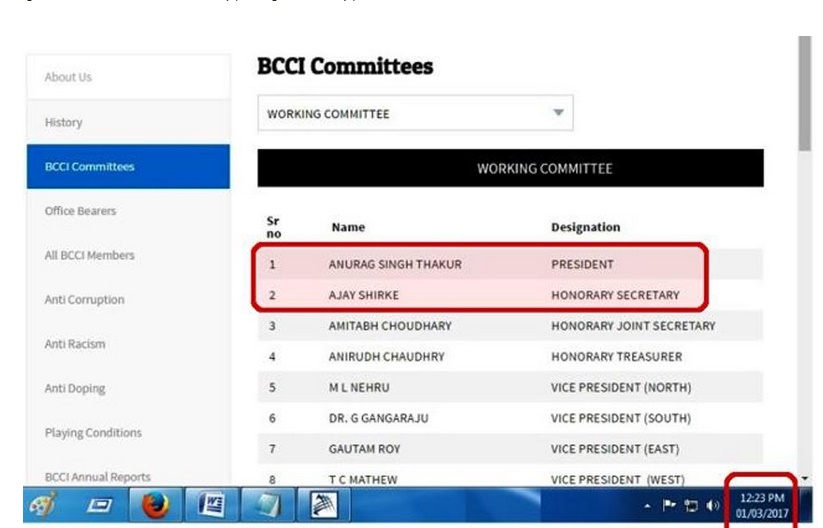This screenshot has width=823, height=528.
Task: Click the Working Committee black header
Action: point(510,168)
